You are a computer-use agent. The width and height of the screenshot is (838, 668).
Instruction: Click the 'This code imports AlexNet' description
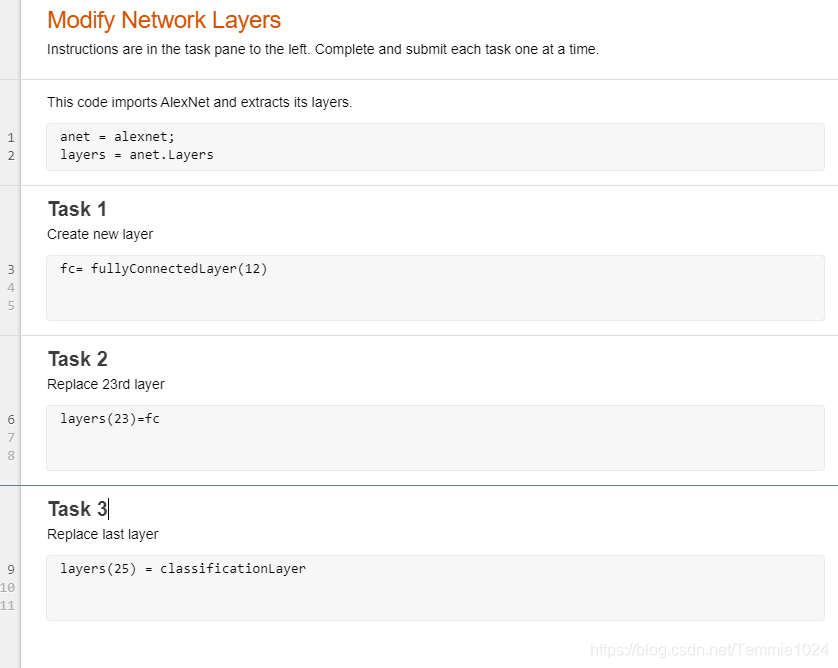pos(199,102)
